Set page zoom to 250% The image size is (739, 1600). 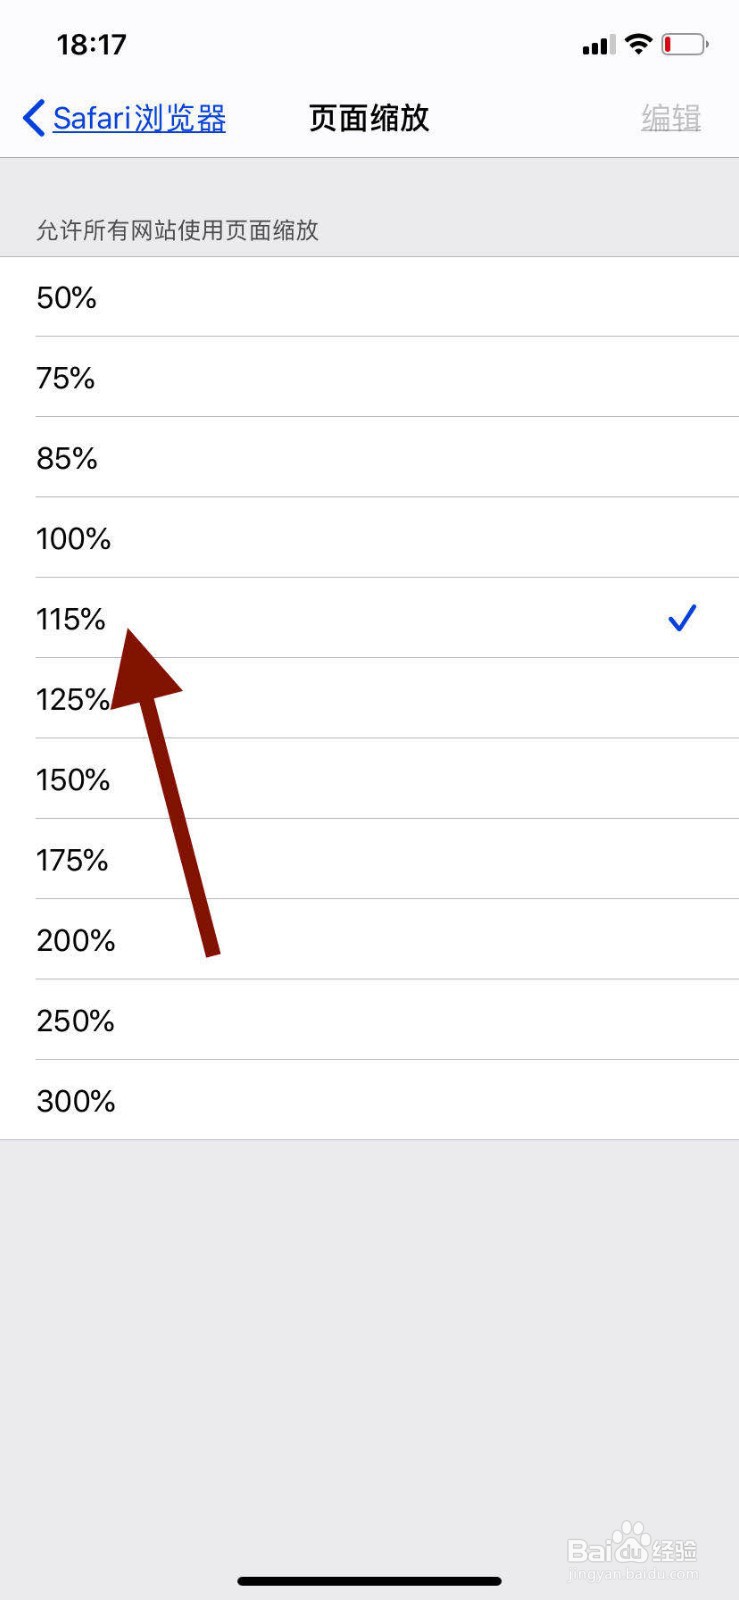(x=369, y=1020)
